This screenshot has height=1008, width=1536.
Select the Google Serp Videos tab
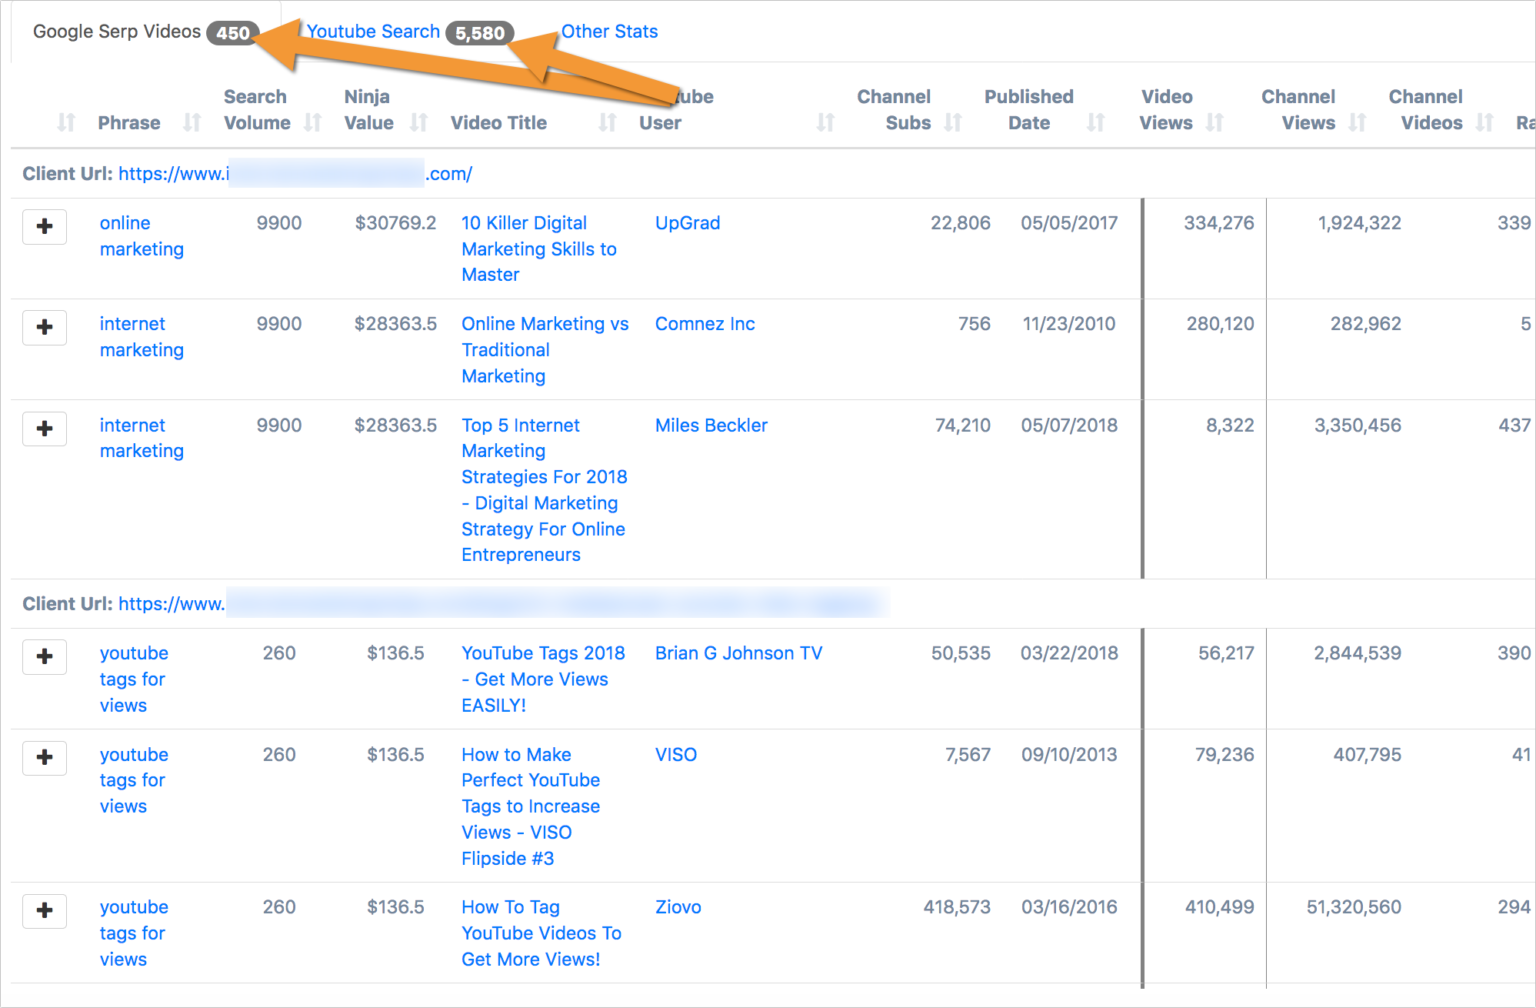[117, 31]
